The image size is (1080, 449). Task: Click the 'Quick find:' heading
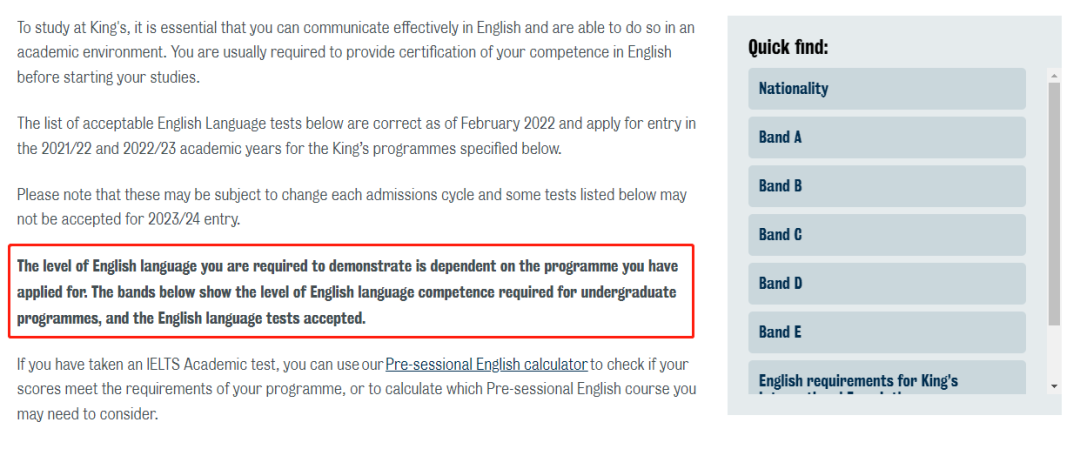[788, 48]
